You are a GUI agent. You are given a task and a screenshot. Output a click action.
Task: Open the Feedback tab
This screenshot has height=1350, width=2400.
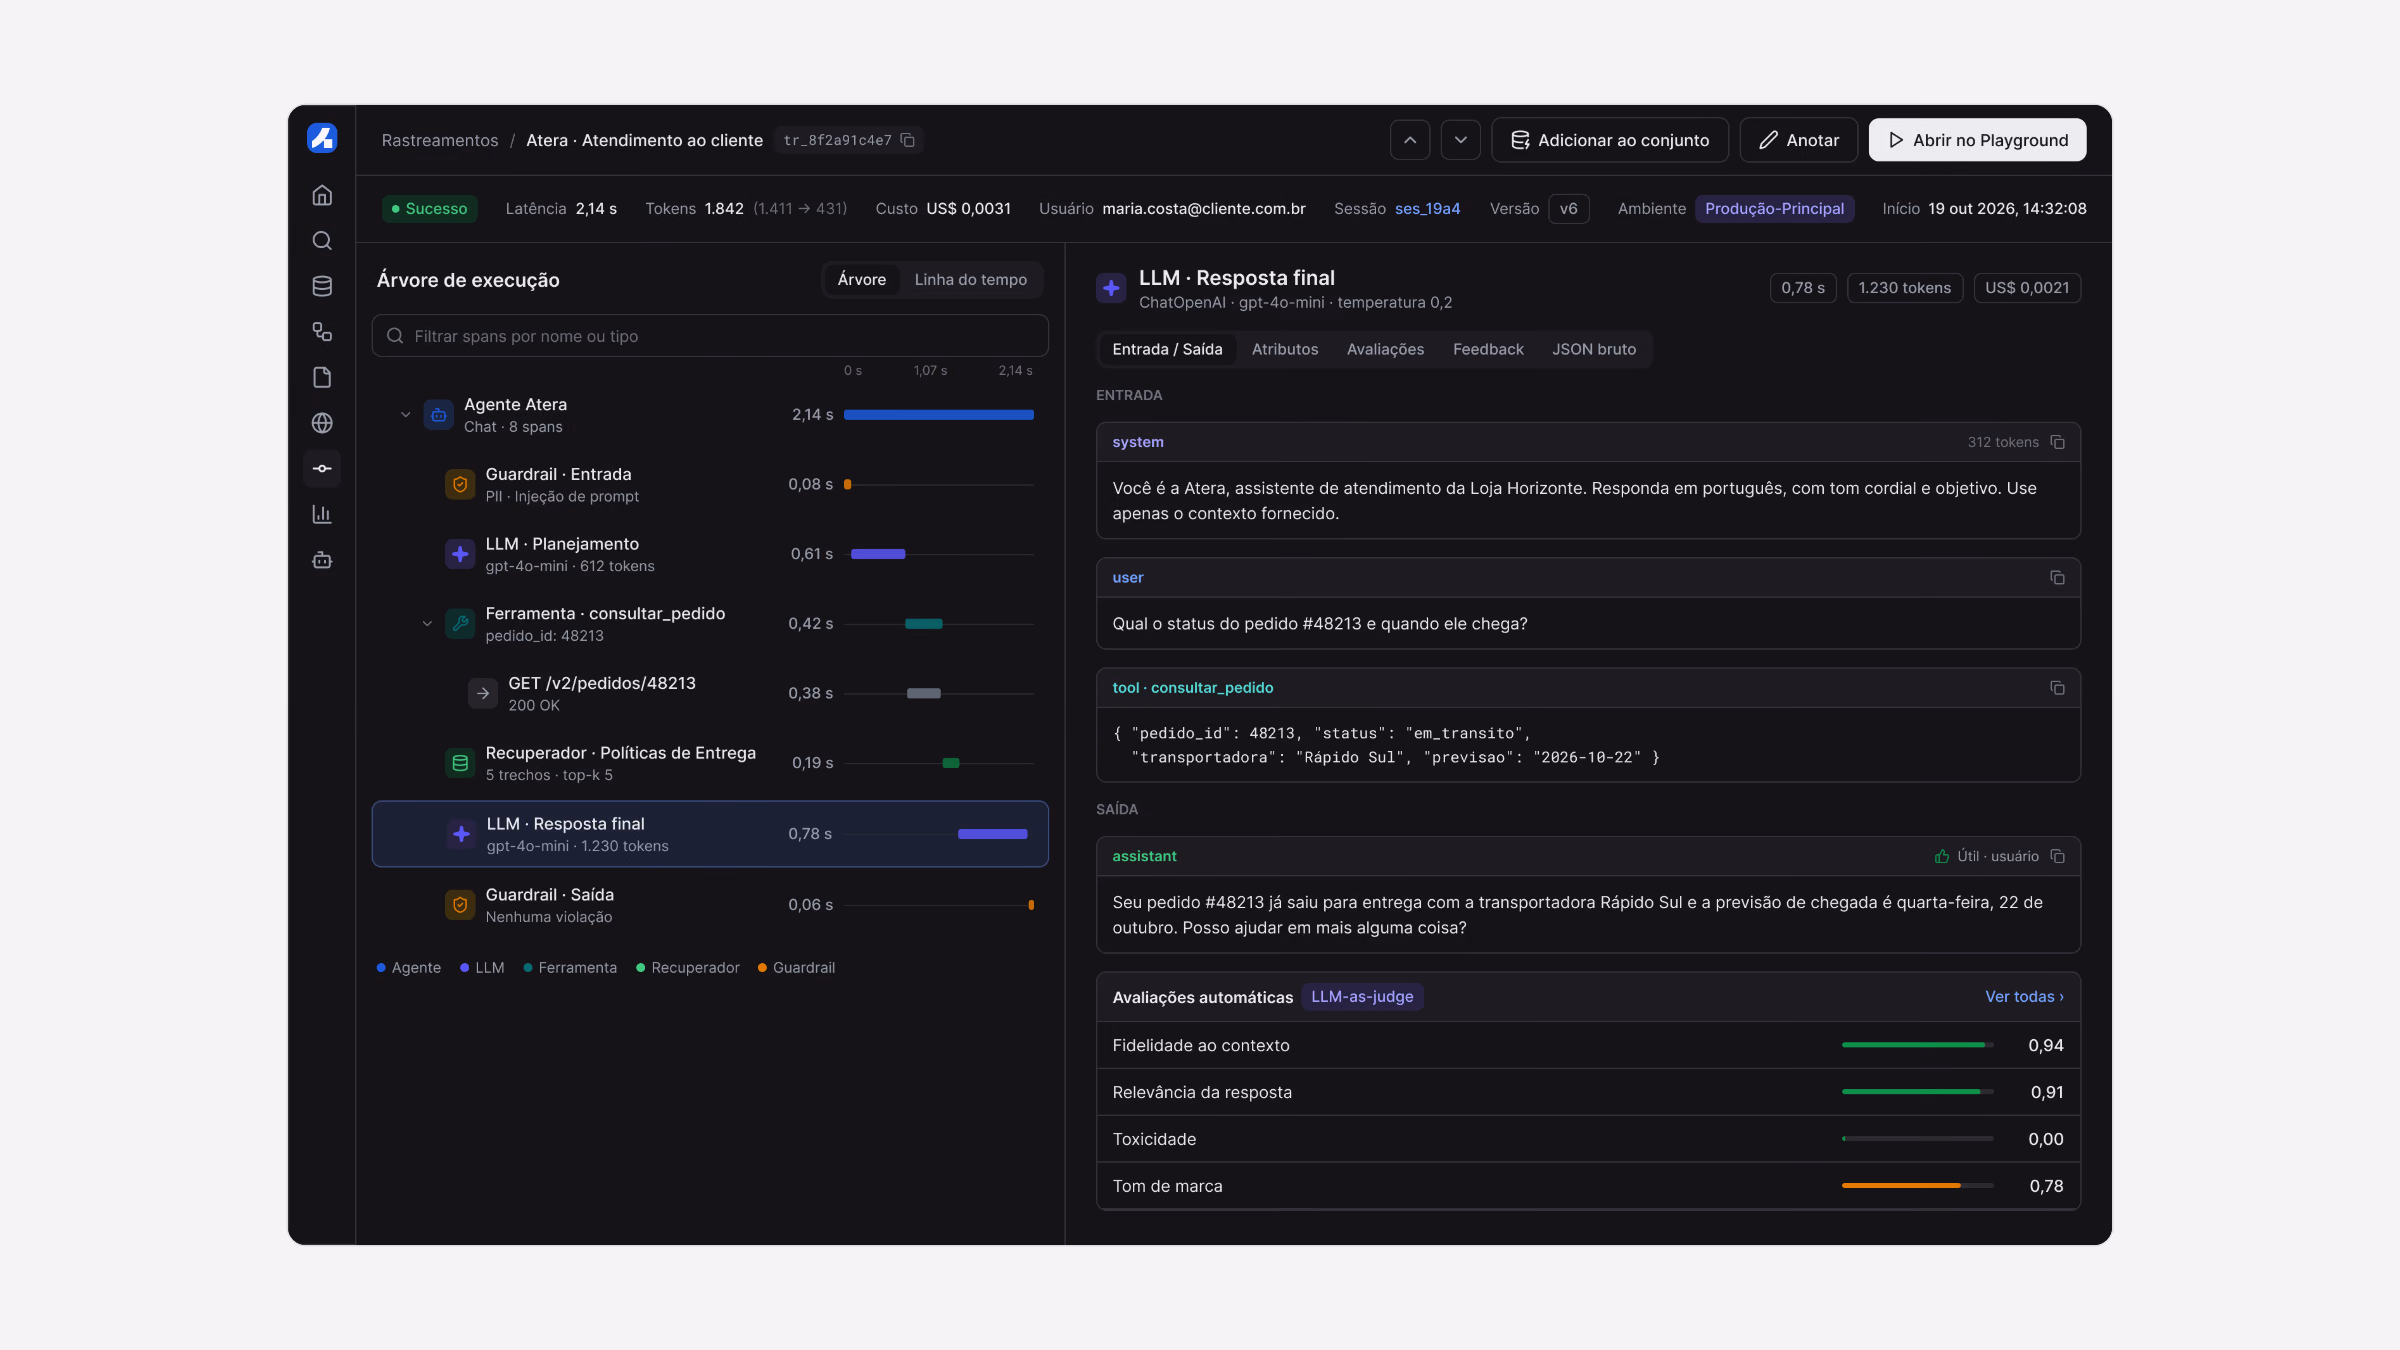[1488, 349]
